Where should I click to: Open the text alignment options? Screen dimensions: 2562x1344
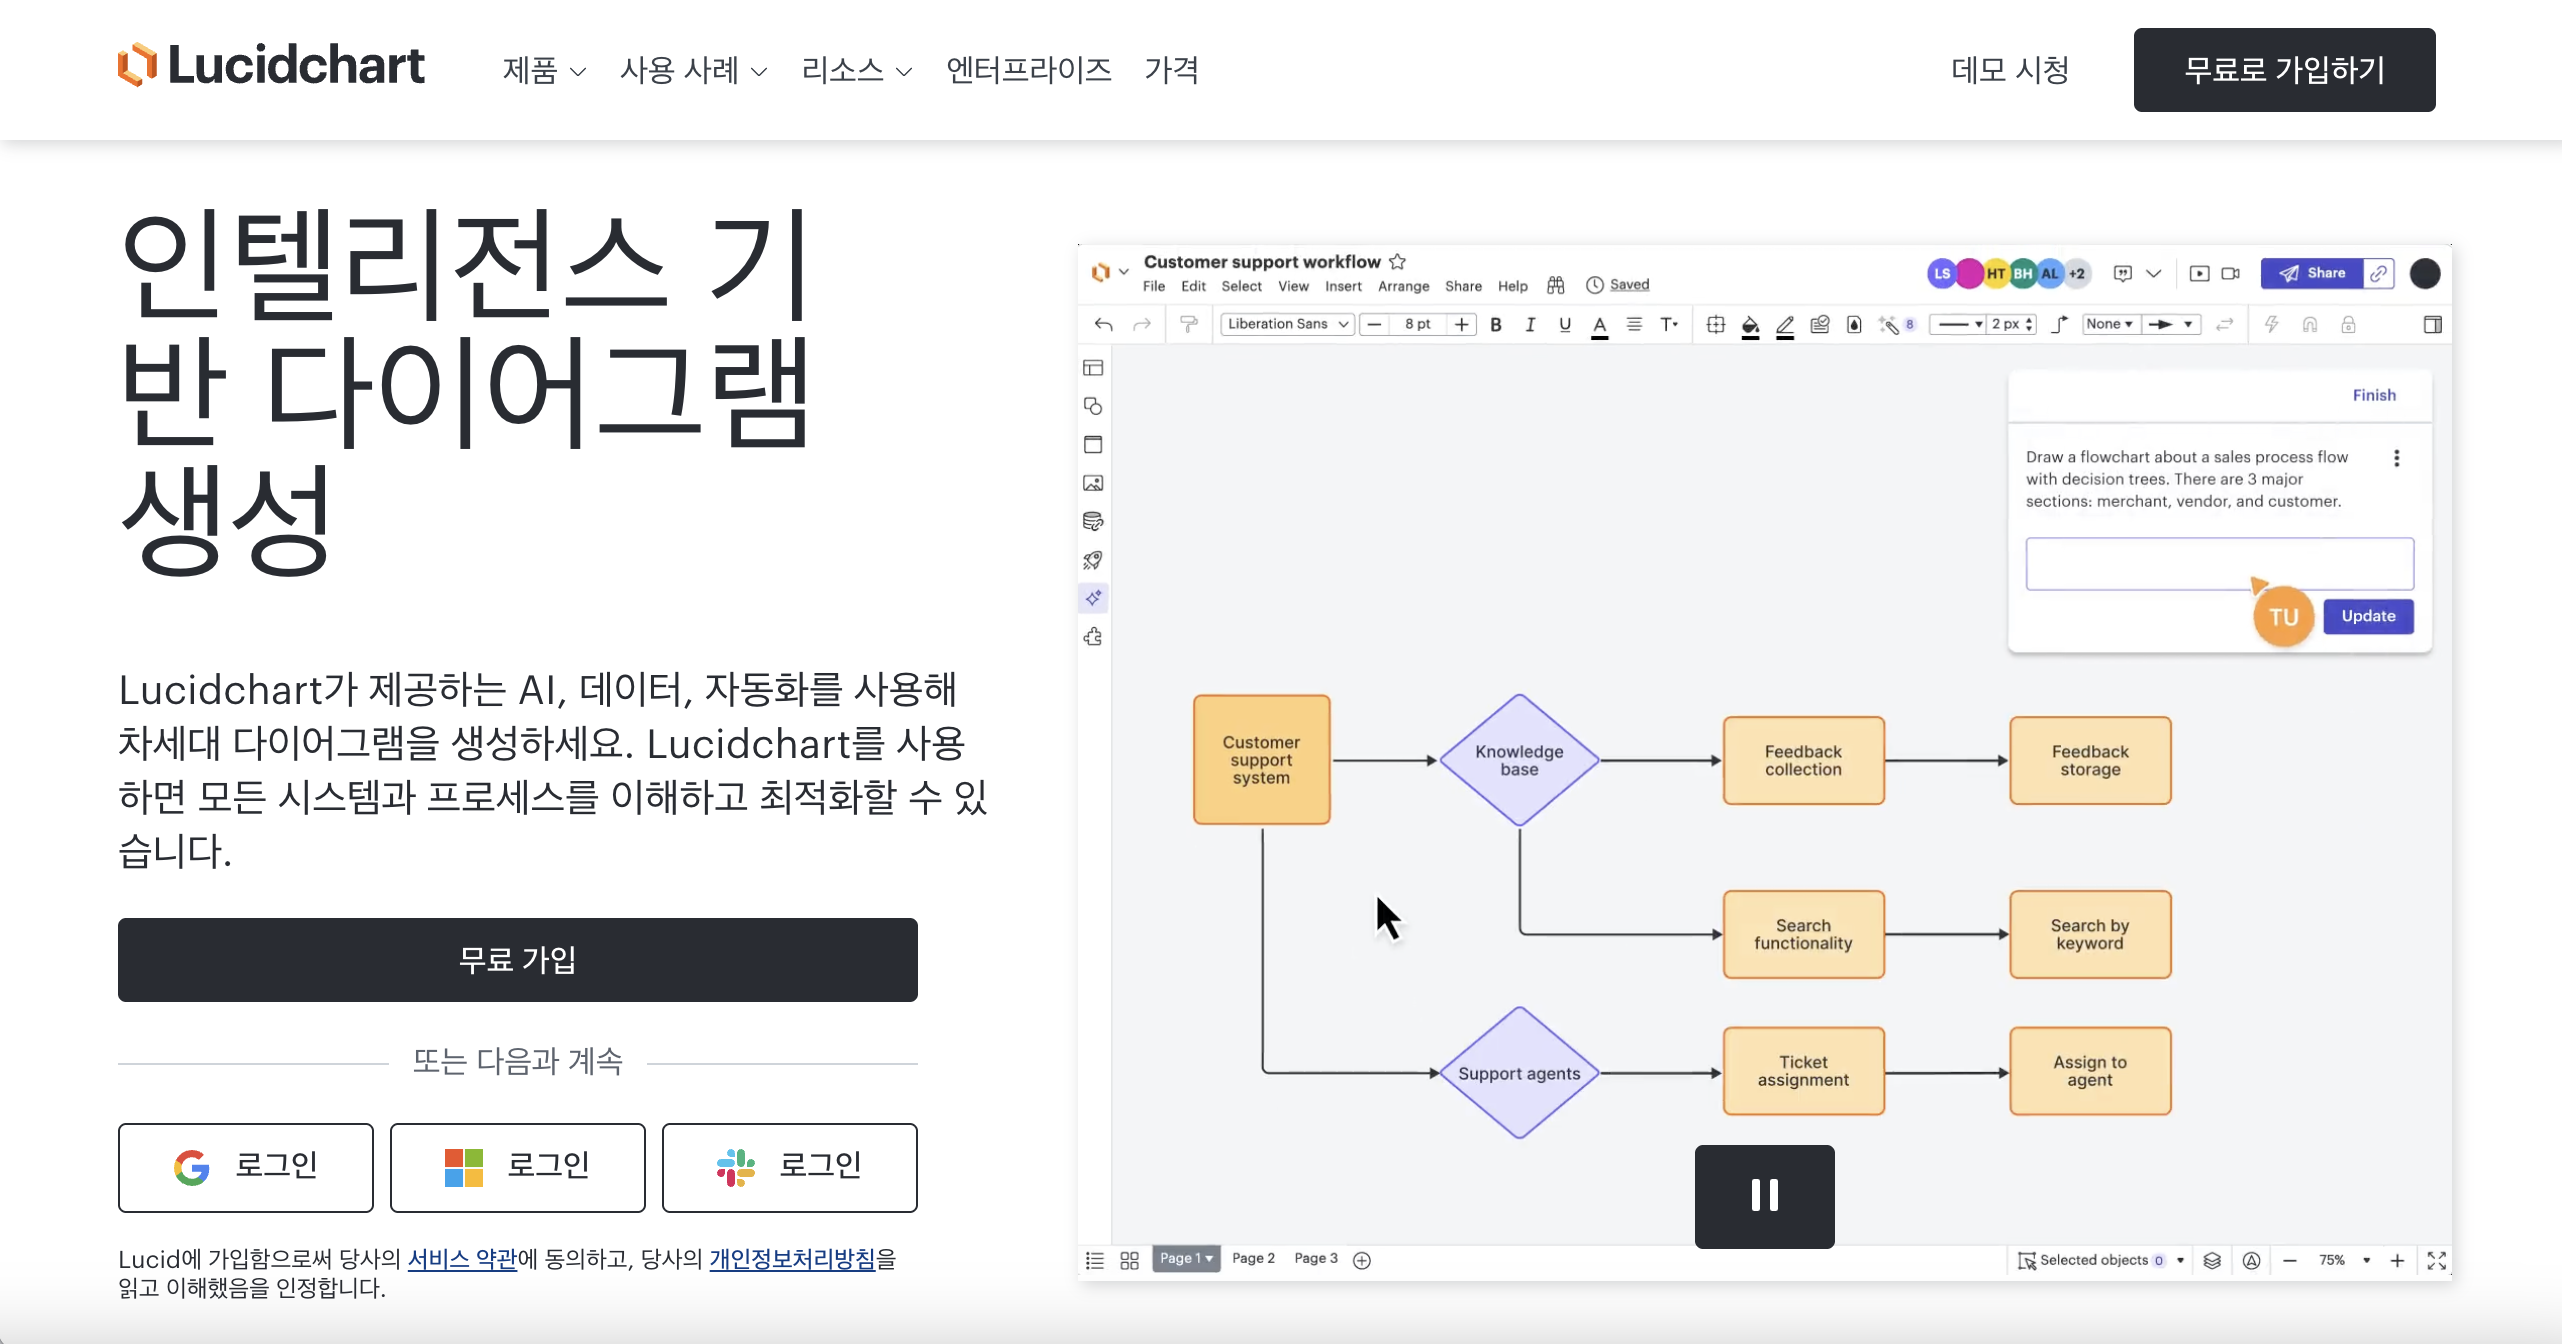[1634, 324]
